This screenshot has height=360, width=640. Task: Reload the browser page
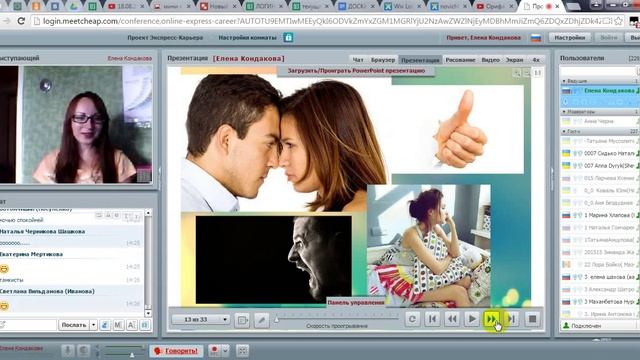coord(21,21)
